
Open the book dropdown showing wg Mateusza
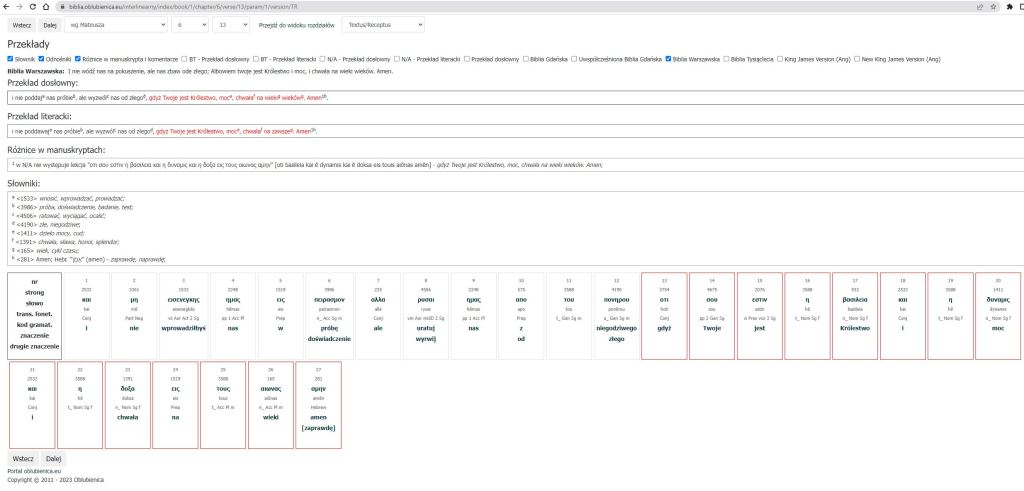pyautogui.click(x=113, y=23)
